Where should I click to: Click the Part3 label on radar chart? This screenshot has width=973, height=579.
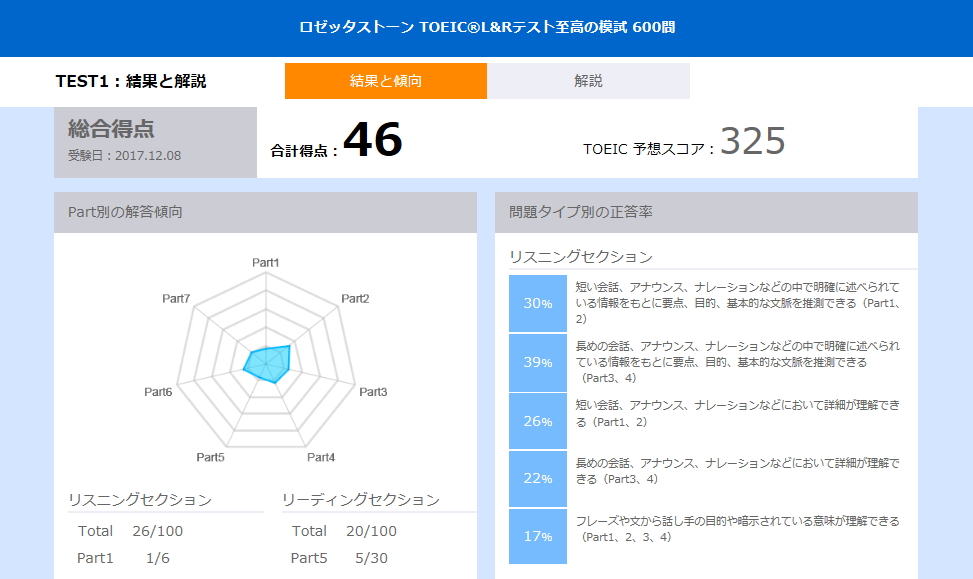tap(373, 392)
